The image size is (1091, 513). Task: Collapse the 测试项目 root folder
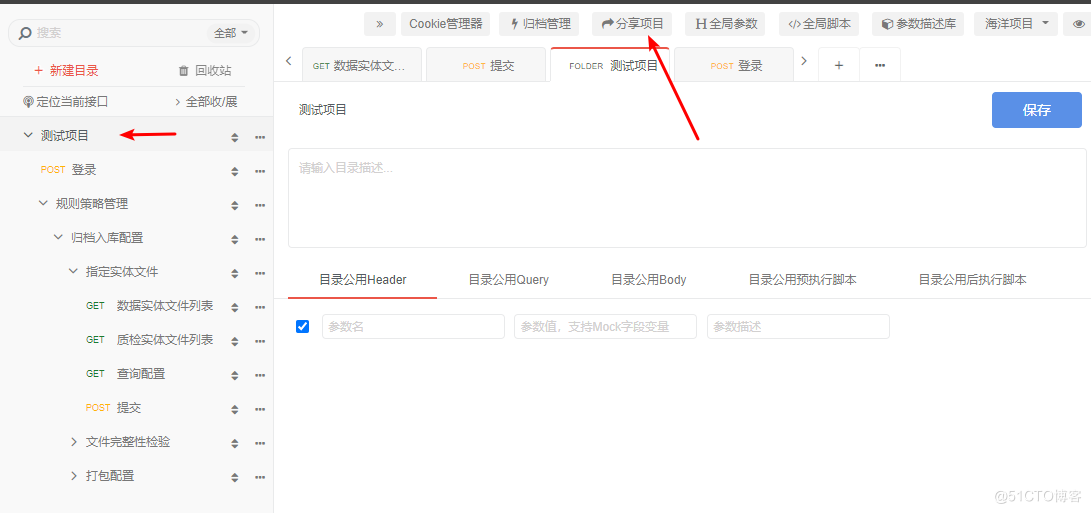point(28,135)
